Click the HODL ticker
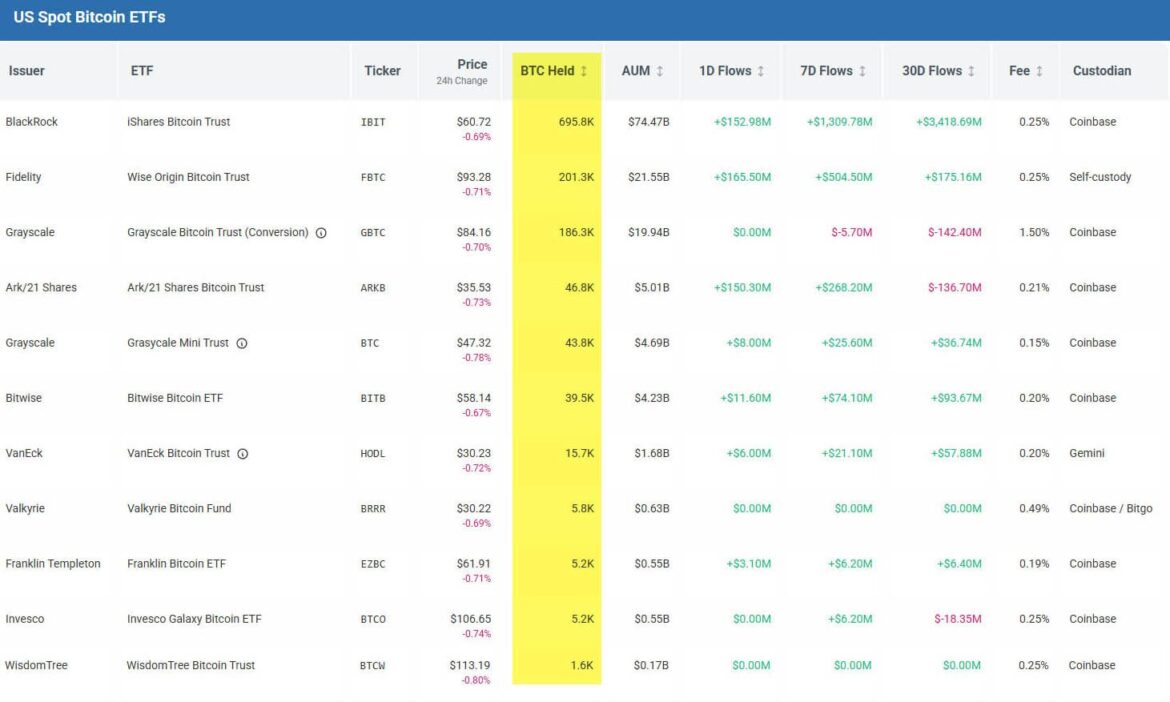 [373, 454]
